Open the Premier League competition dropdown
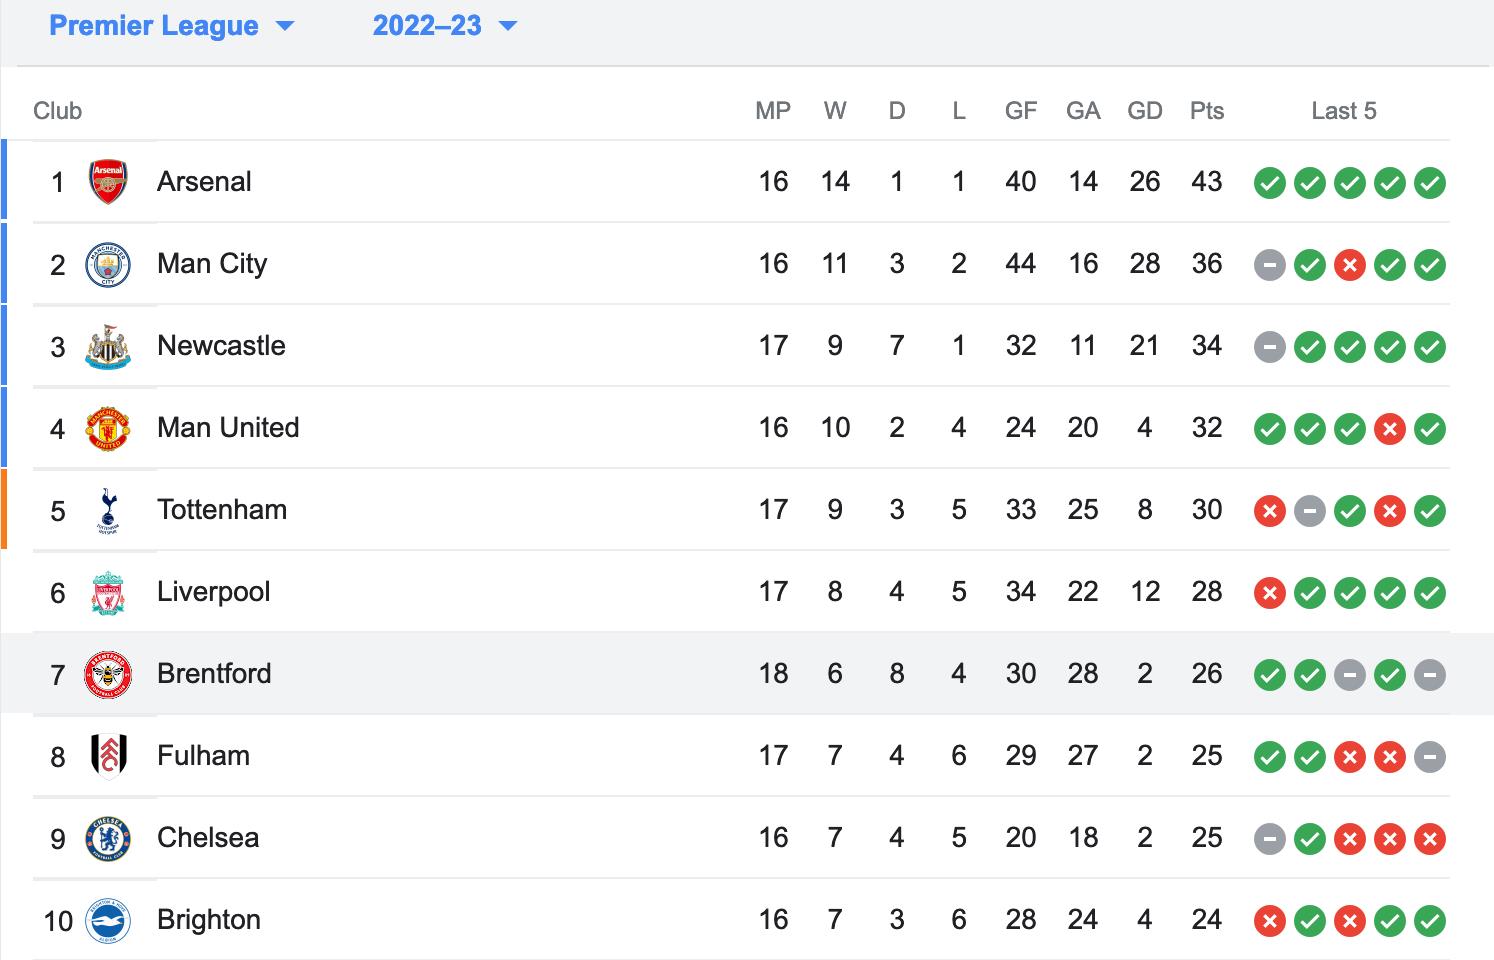The height and width of the screenshot is (960, 1494). [171, 26]
